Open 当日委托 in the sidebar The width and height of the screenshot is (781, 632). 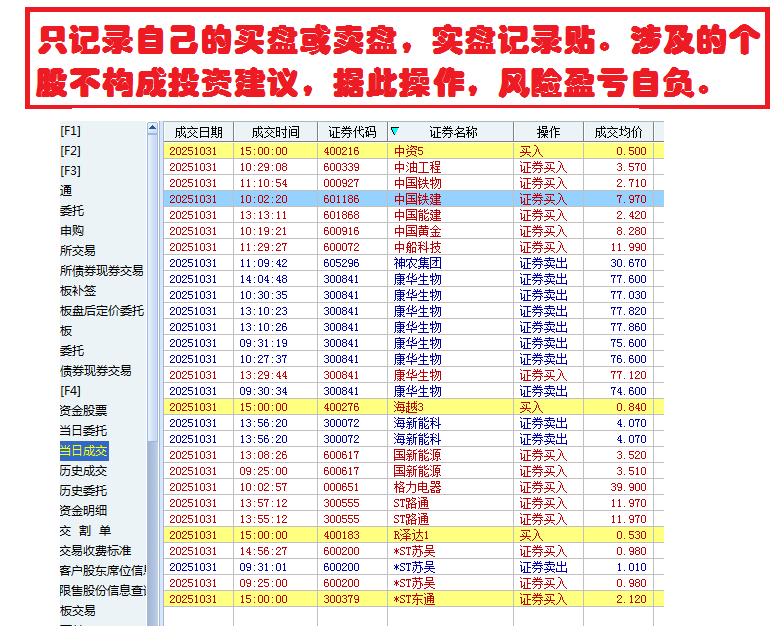[83, 431]
